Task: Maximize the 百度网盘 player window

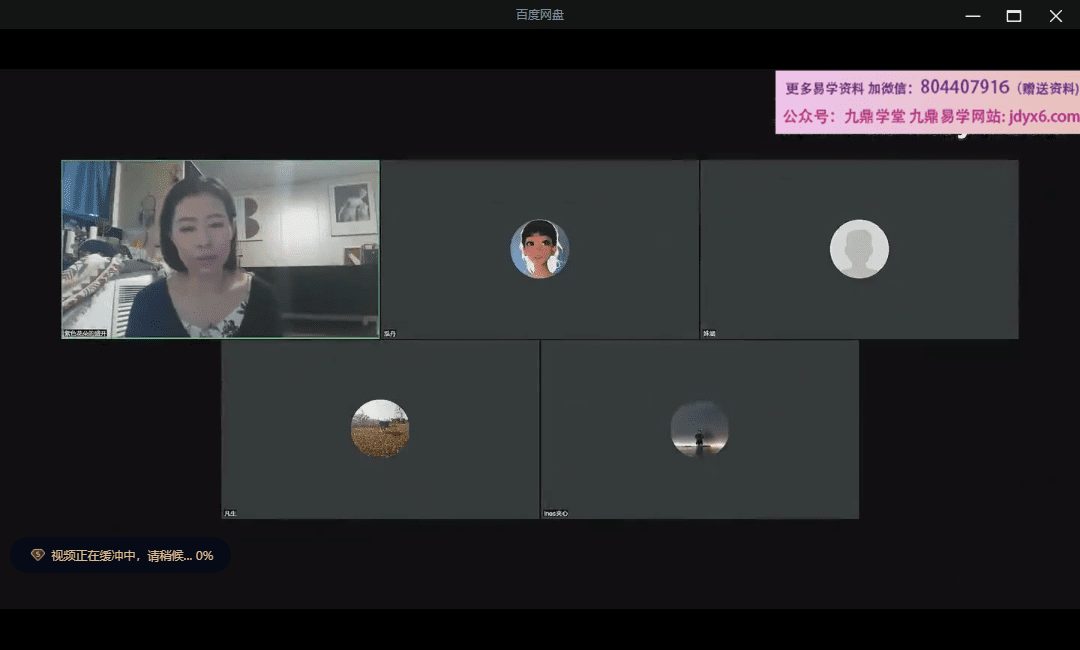Action: point(1014,15)
